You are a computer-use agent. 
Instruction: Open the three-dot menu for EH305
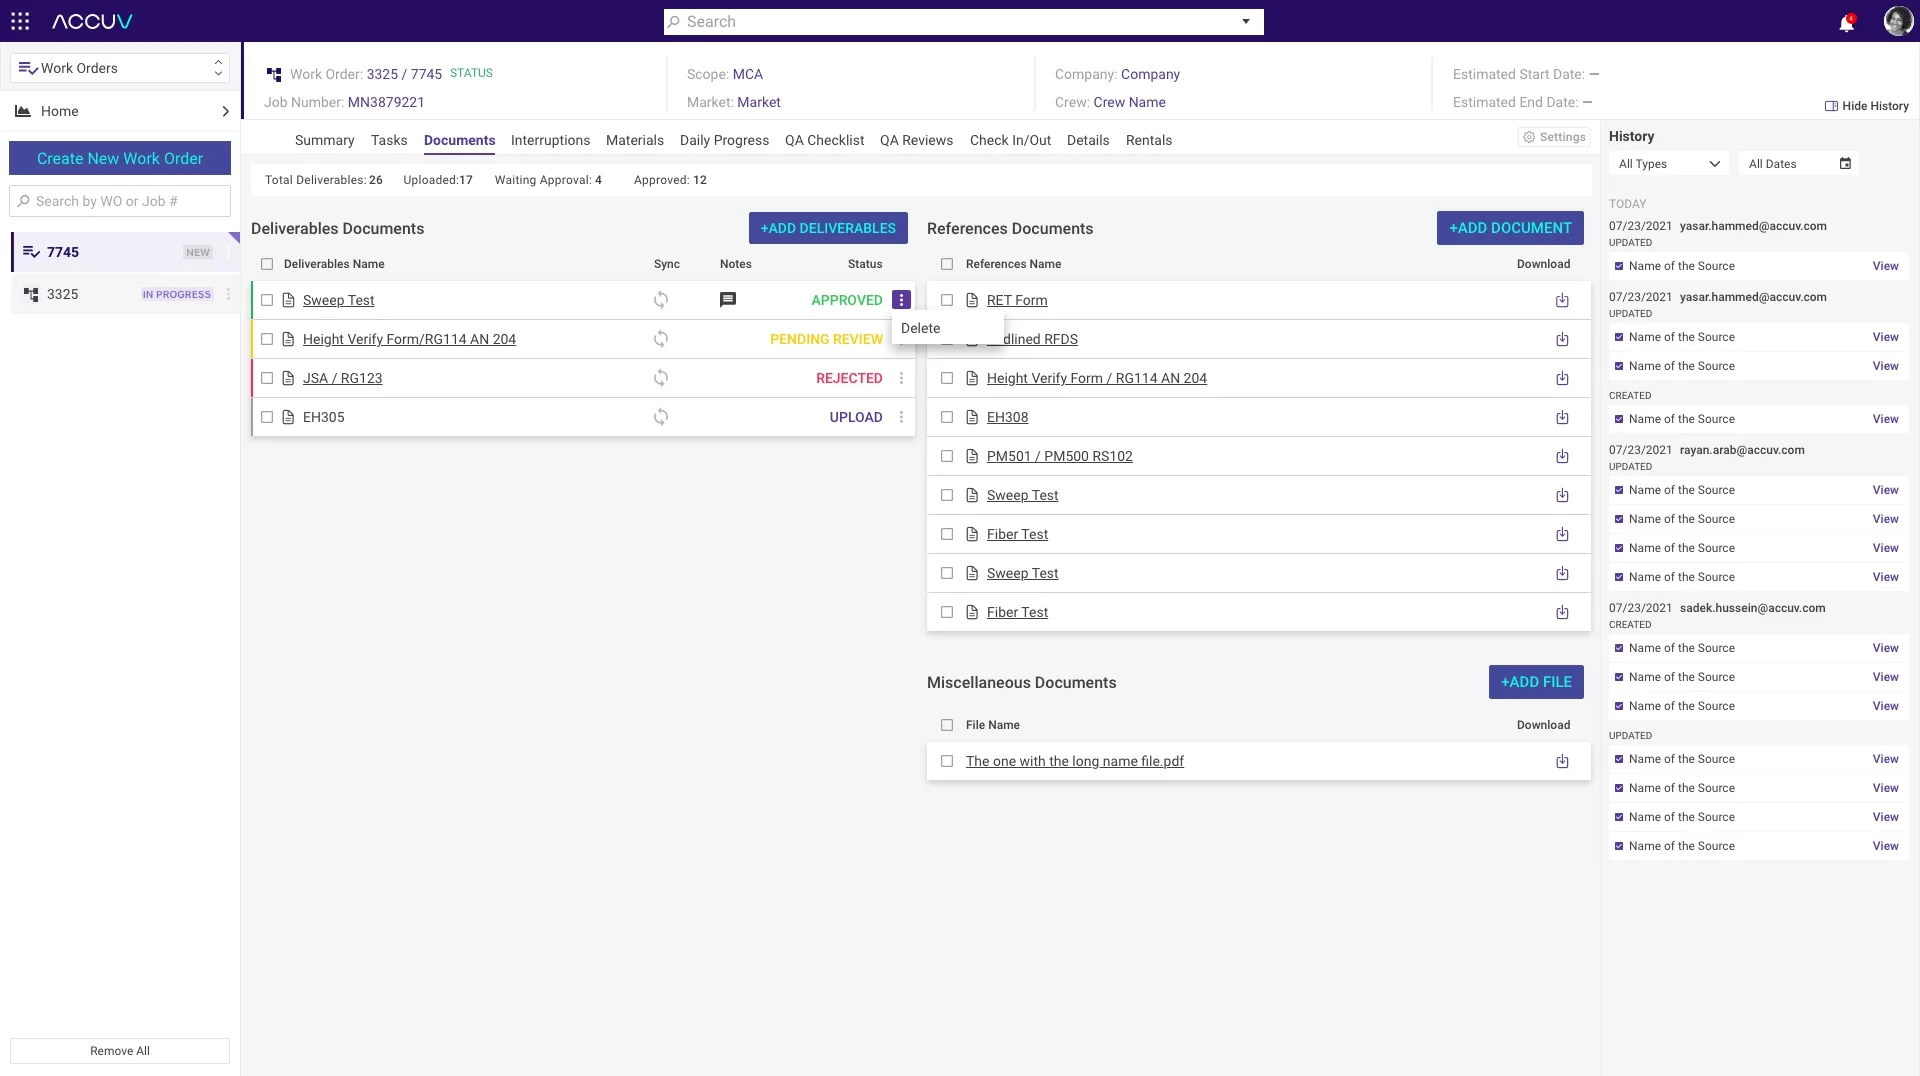click(901, 417)
